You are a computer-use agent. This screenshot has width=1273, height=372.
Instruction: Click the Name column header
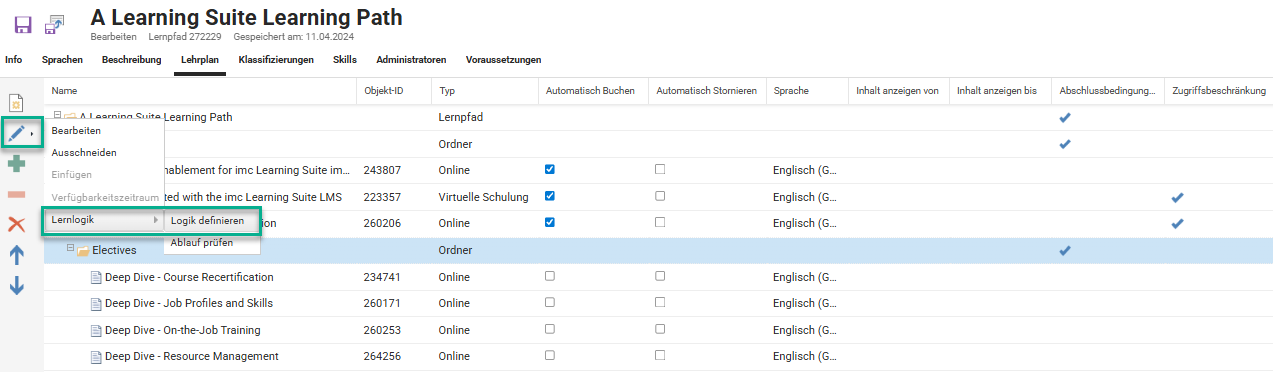click(201, 91)
